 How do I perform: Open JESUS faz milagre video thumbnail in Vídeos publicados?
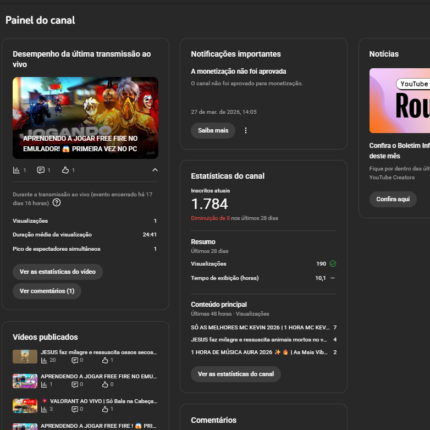[x=25, y=356]
